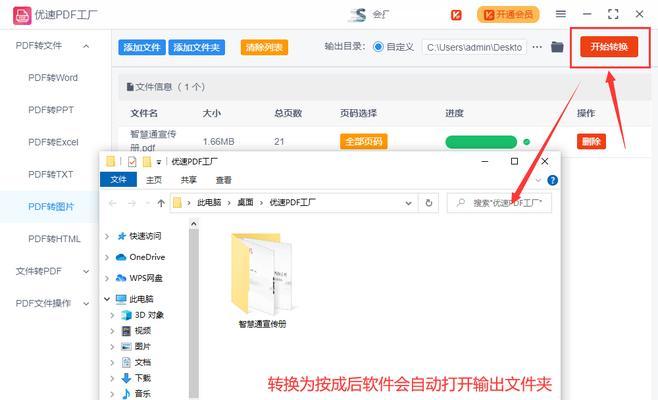Click the 此电脑 computer icon in tree
Viewport: 658px width, 400px height.
pyautogui.click(x=121, y=299)
